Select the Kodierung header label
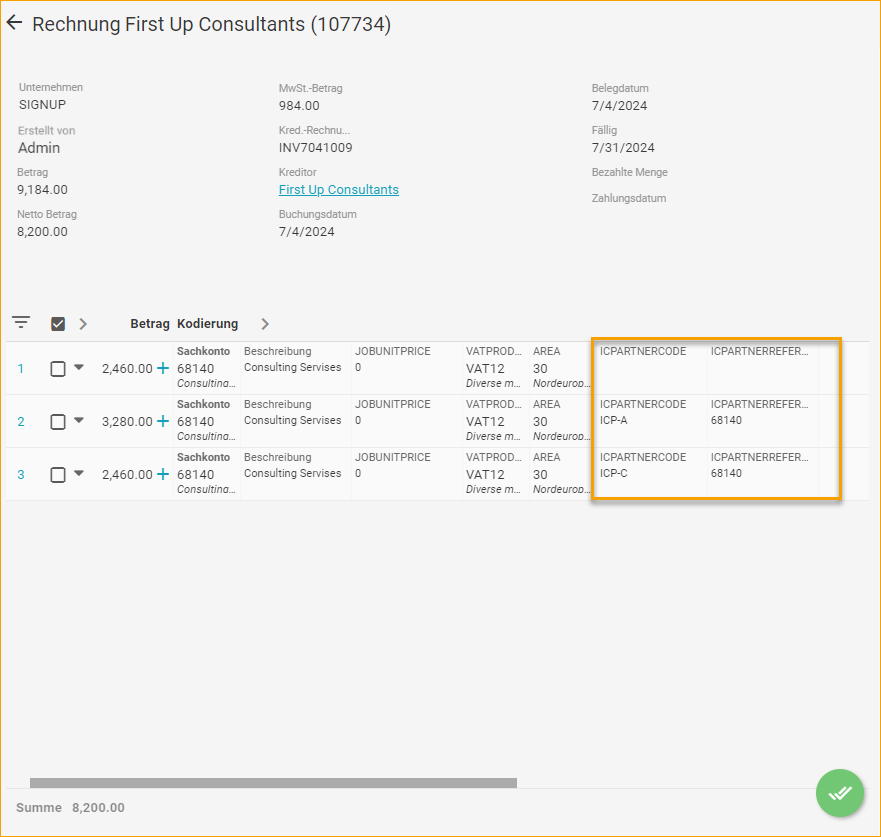Image resolution: width=881 pixels, height=837 pixels. click(206, 323)
